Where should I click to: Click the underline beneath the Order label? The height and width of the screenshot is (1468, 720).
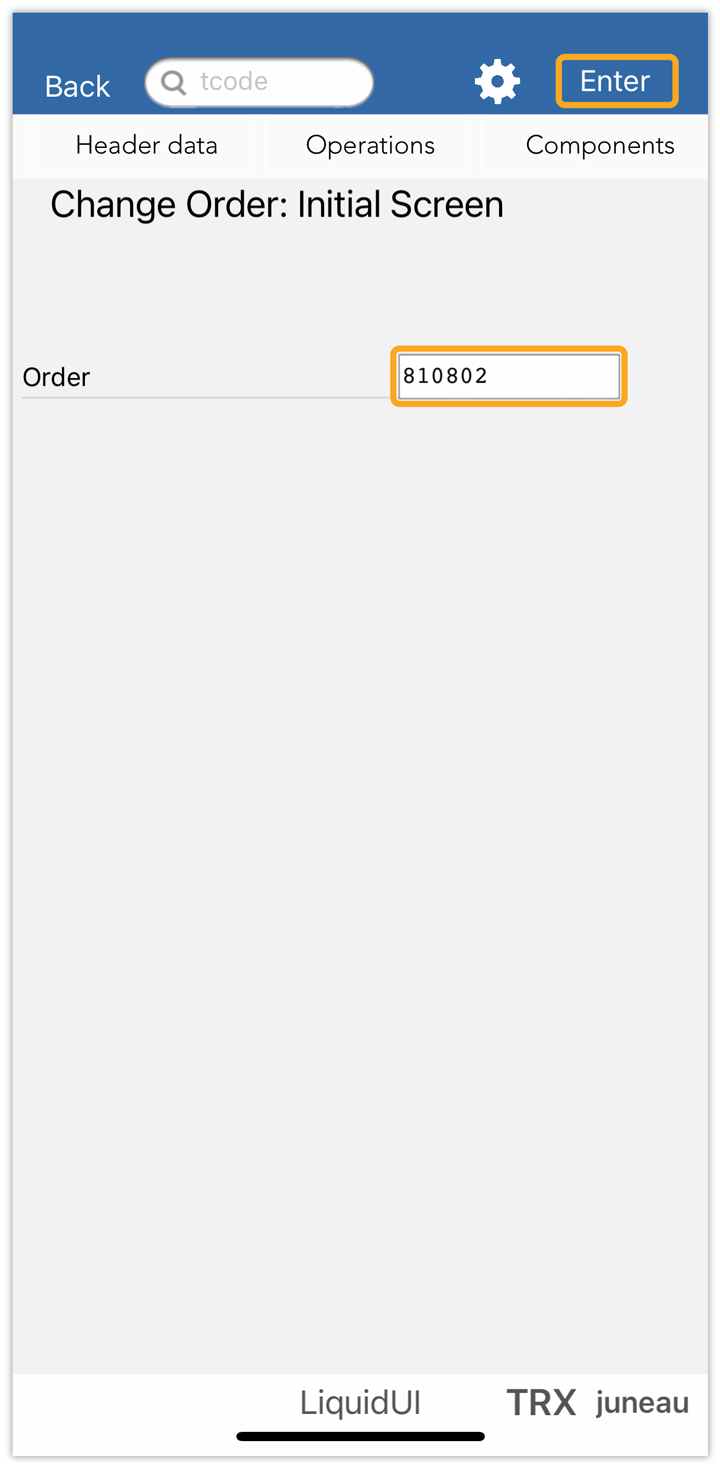200,397
